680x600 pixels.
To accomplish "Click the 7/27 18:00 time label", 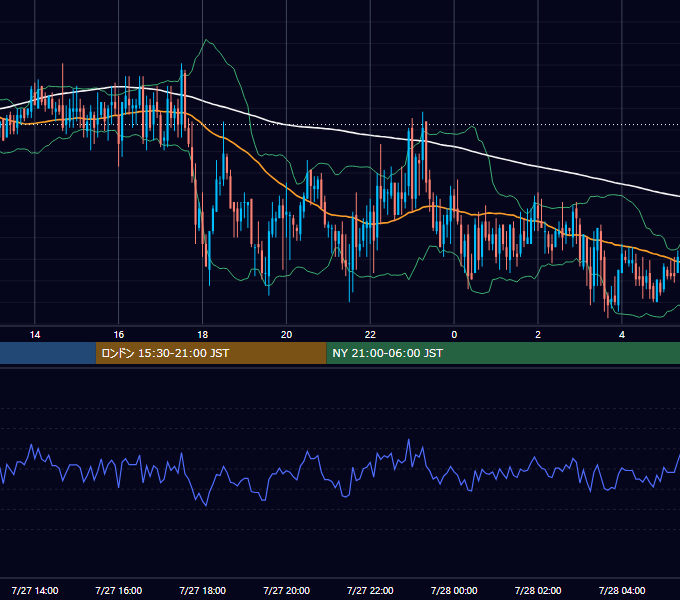I will coord(203,590).
